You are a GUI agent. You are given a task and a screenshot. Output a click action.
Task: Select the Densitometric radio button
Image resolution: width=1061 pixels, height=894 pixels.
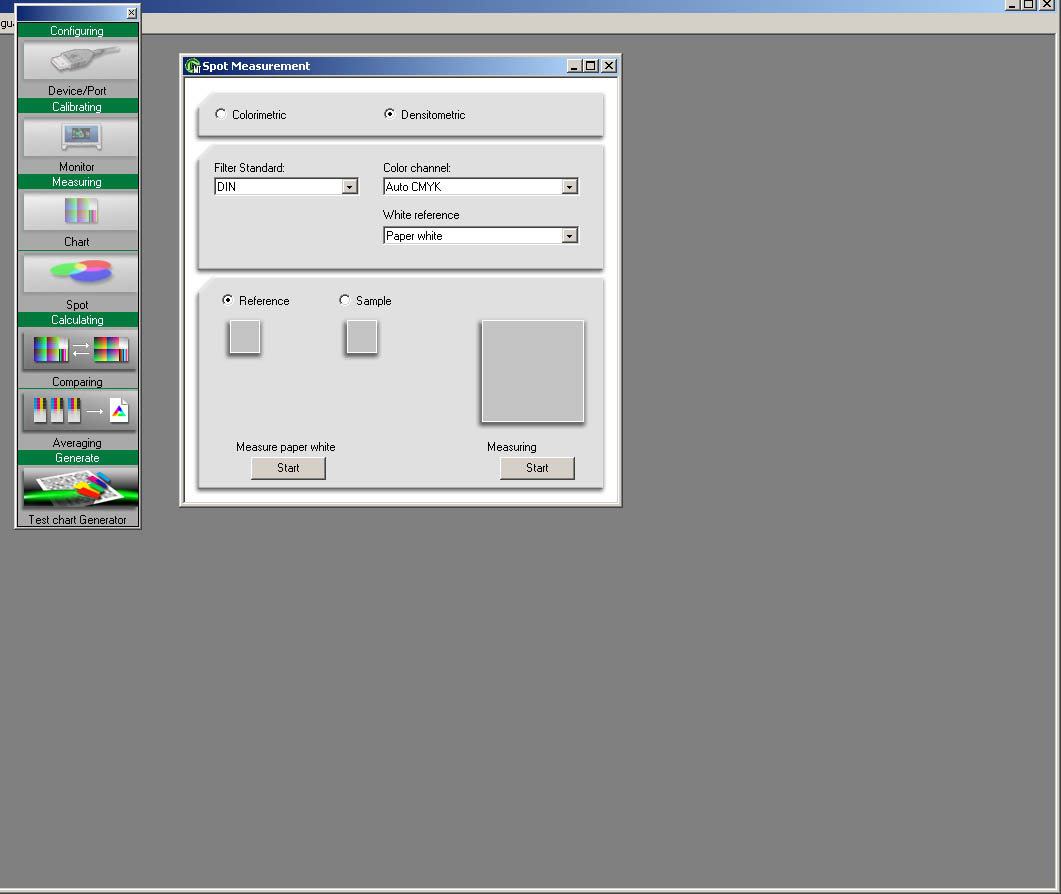(x=389, y=114)
